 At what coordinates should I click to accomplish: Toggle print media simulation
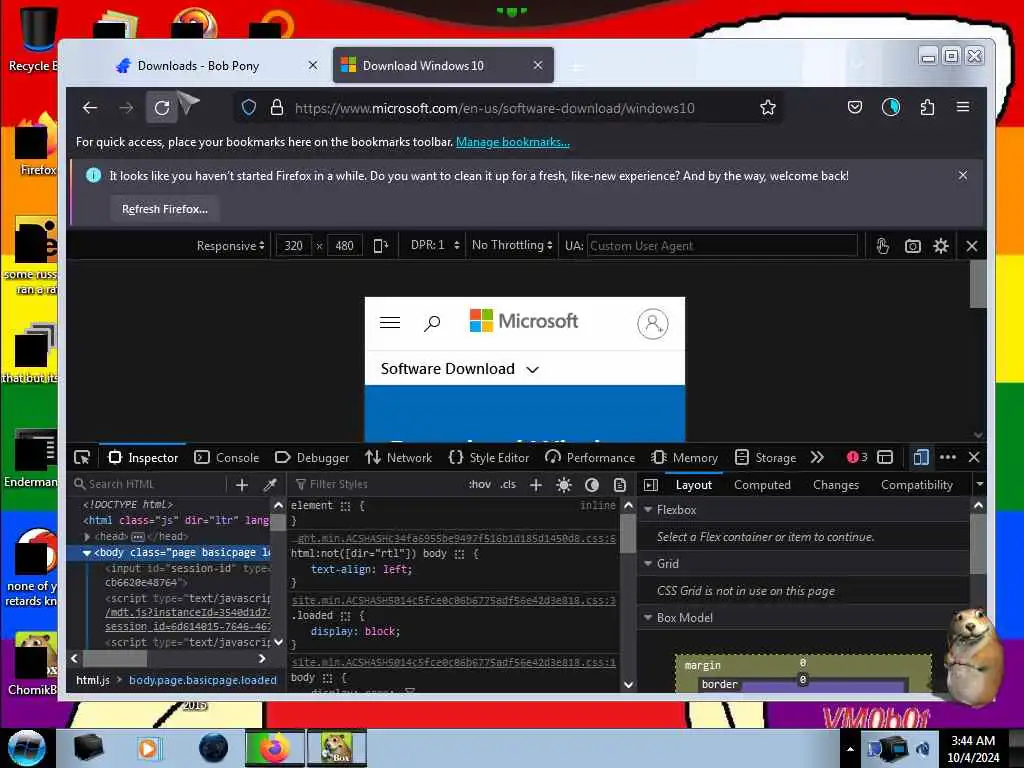pos(620,485)
